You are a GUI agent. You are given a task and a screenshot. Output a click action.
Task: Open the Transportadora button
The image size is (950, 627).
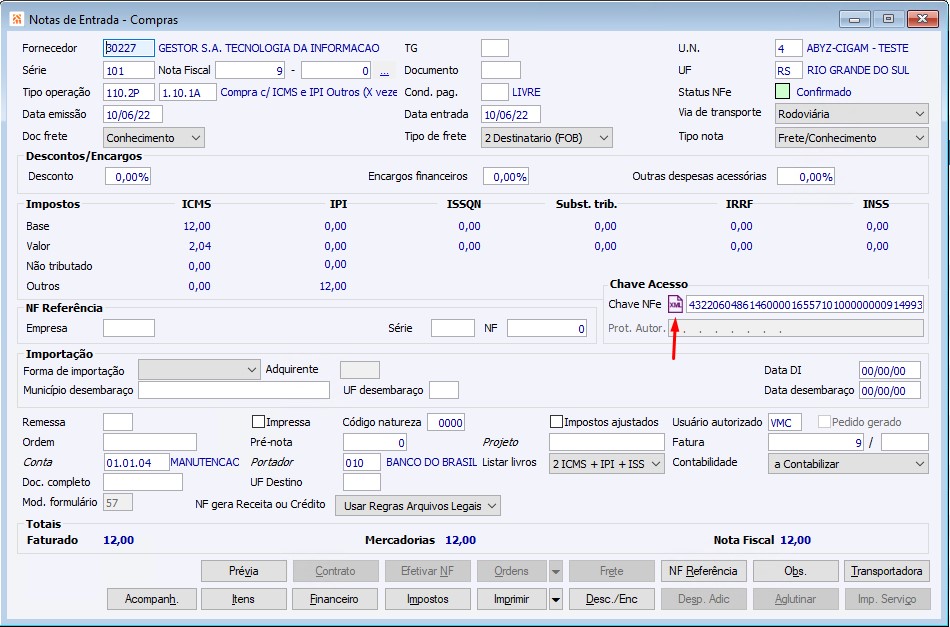pos(887,571)
